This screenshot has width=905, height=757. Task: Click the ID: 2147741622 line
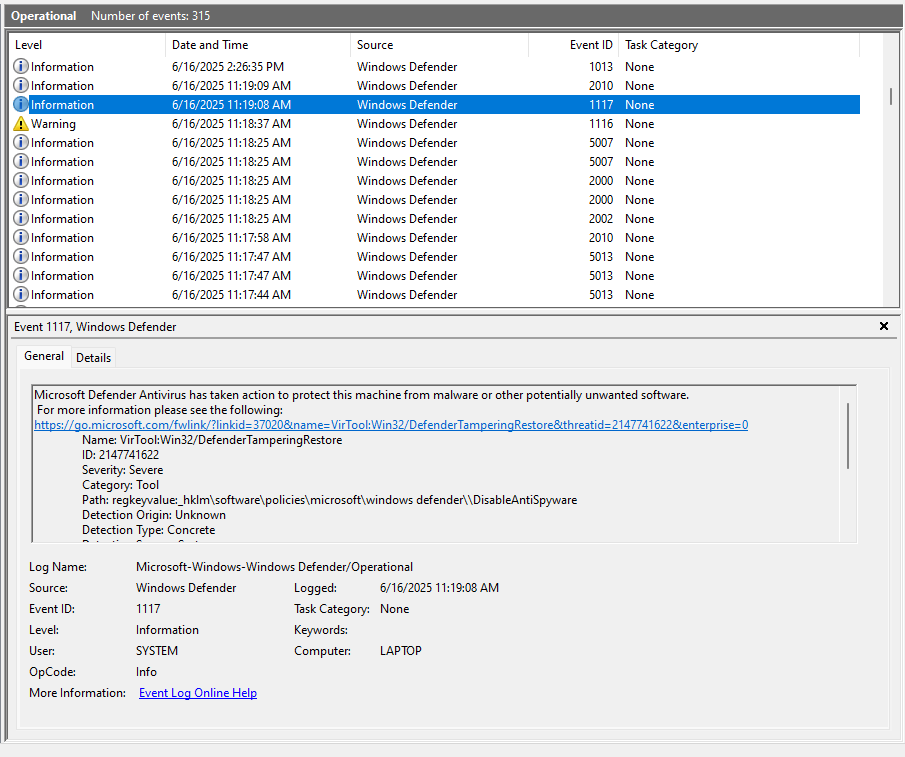click(x=120, y=455)
